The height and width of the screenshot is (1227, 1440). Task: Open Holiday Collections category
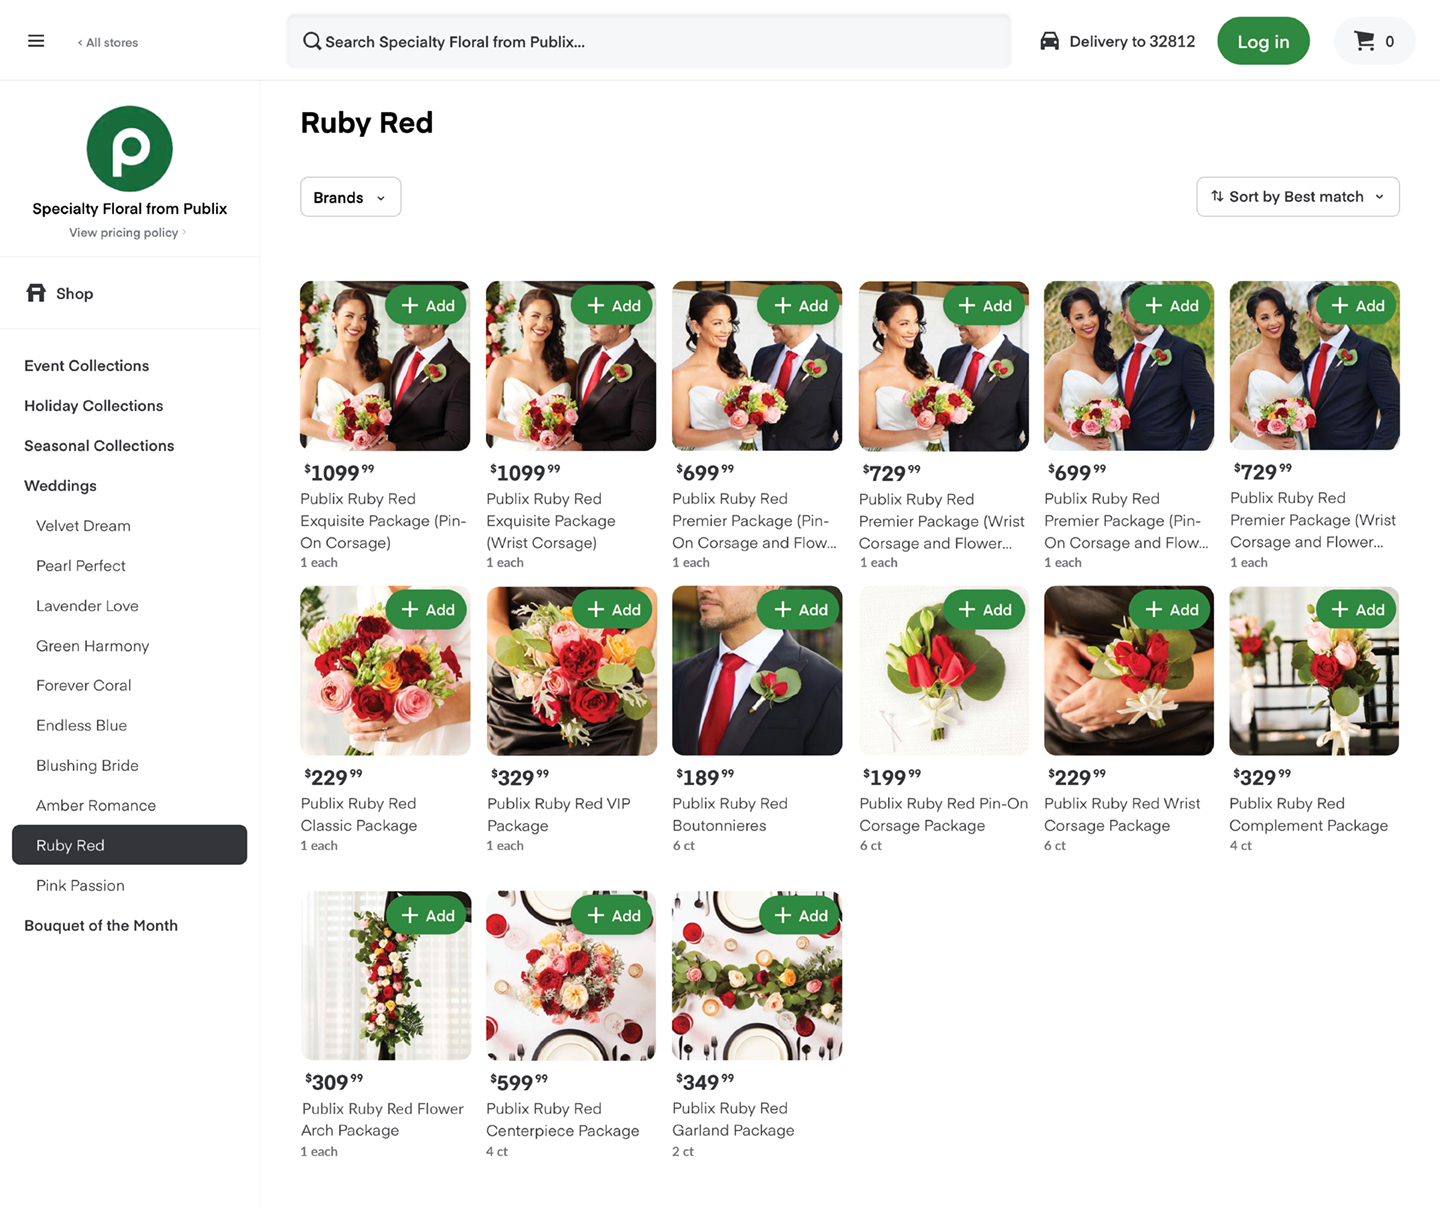click(x=94, y=406)
